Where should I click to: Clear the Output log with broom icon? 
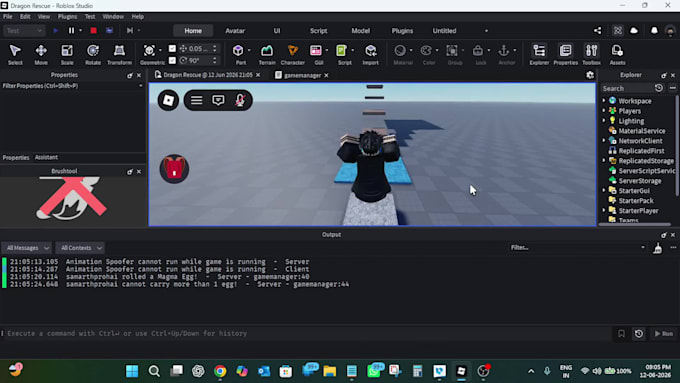coord(658,248)
